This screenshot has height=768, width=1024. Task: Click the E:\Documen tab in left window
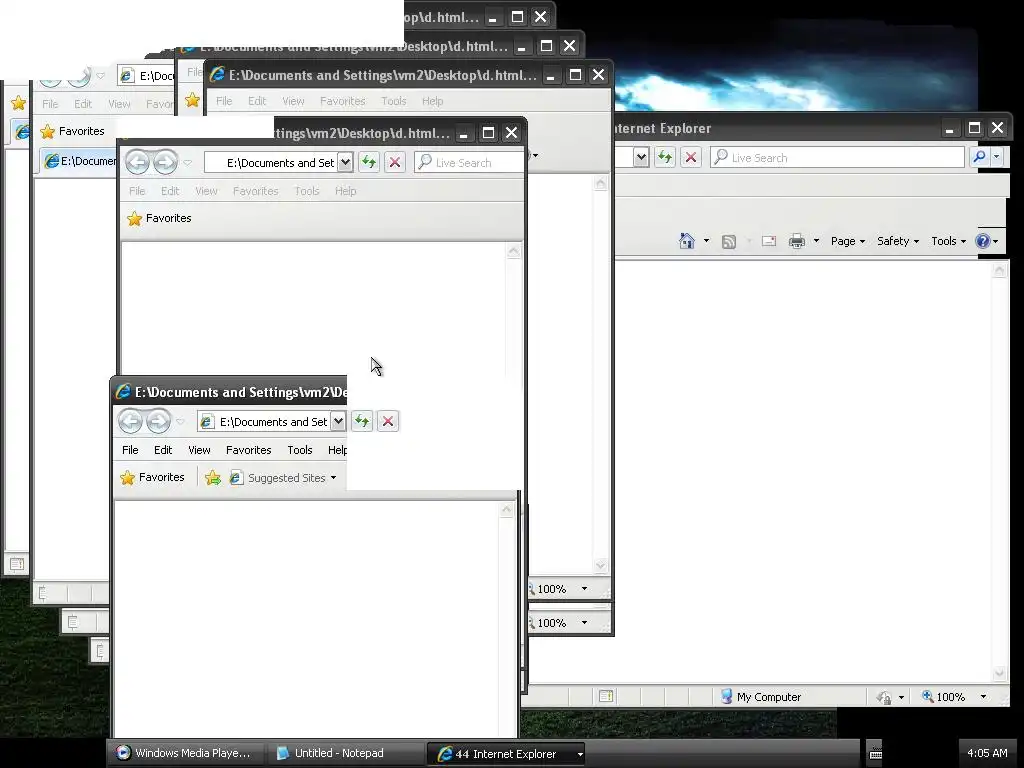(x=80, y=161)
